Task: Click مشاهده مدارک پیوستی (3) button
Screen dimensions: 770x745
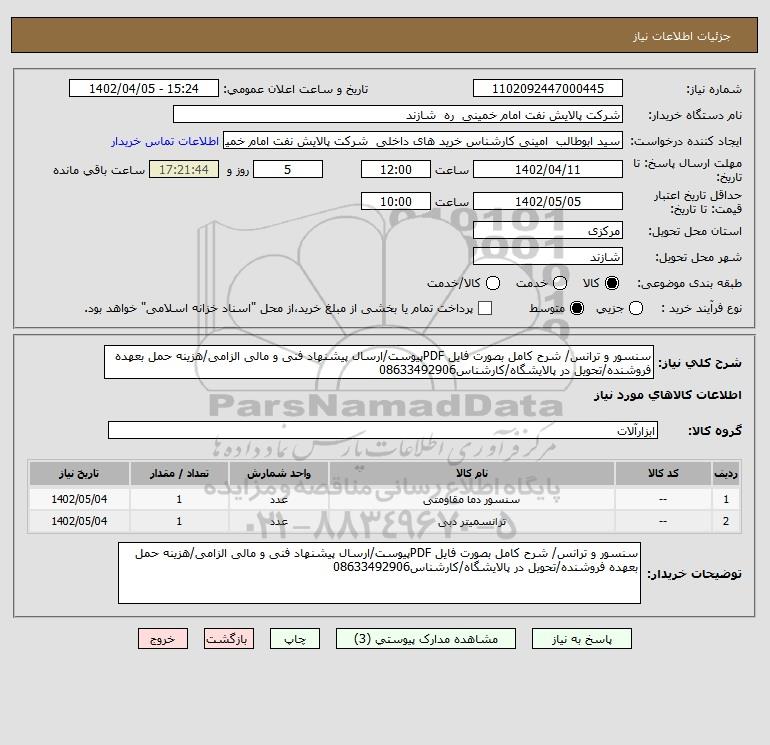Action: click(x=426, y=639)
